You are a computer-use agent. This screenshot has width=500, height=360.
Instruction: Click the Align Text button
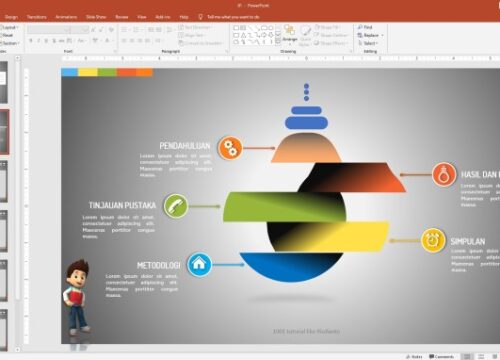[191, 35]
